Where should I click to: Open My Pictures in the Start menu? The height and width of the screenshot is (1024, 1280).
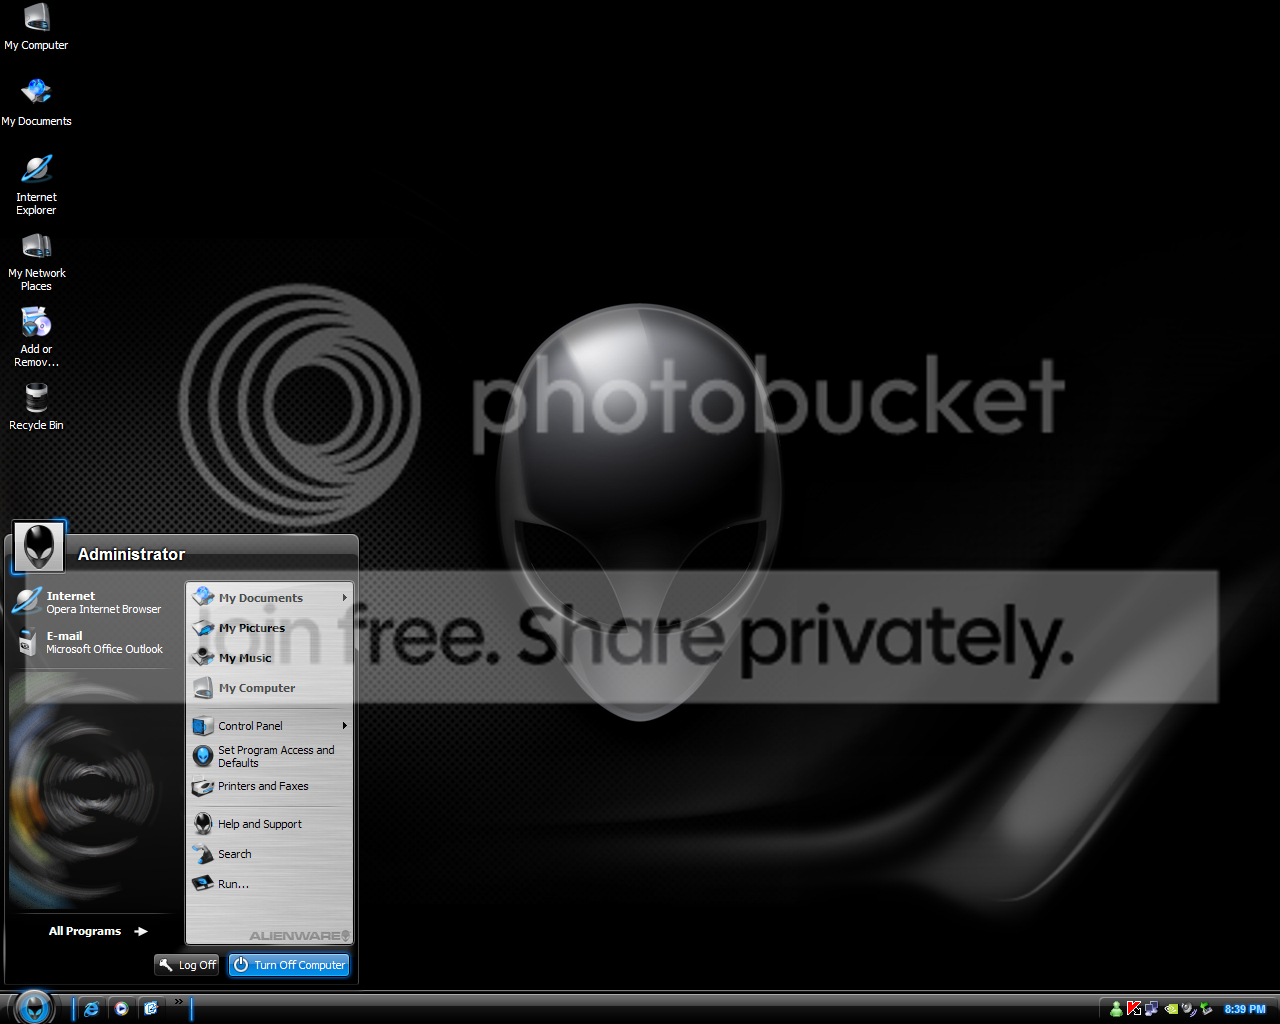pyautogui.click(x=270, y=628)
